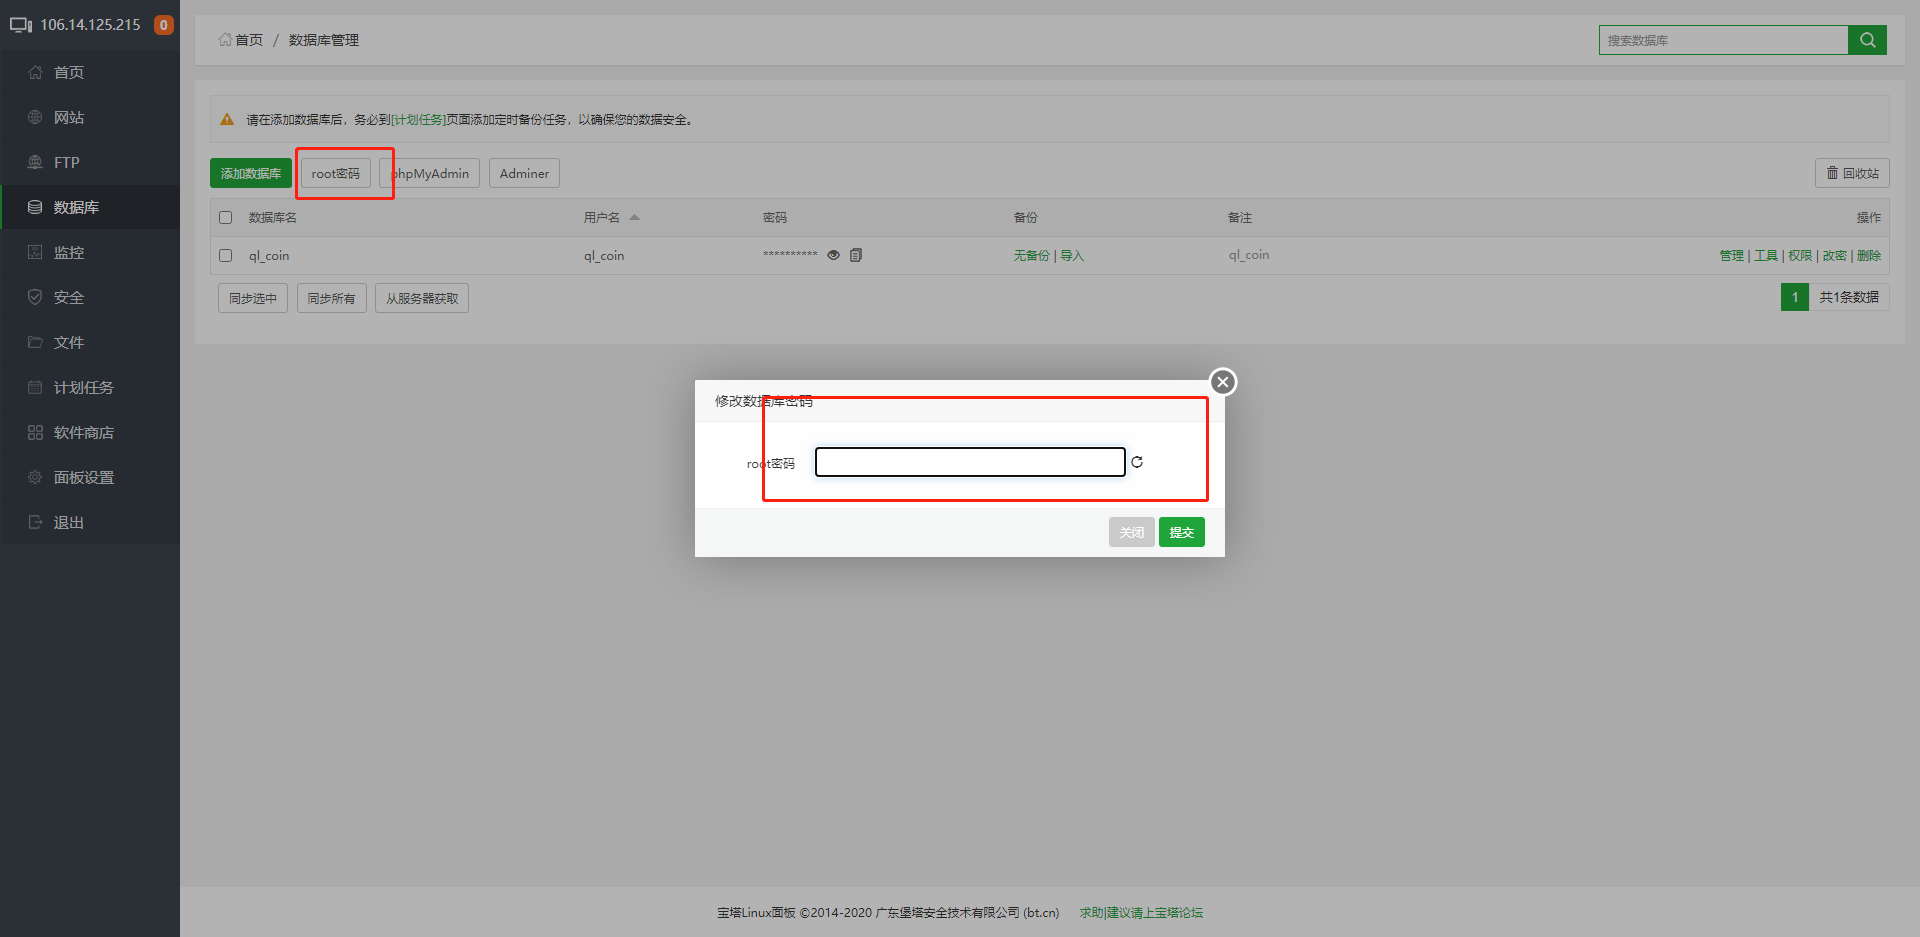Image resolution: width=1920 pixels, height=937 pixels.
Task: Click the 搜索数据库 search box
Action: click(x=1723, y=40)
